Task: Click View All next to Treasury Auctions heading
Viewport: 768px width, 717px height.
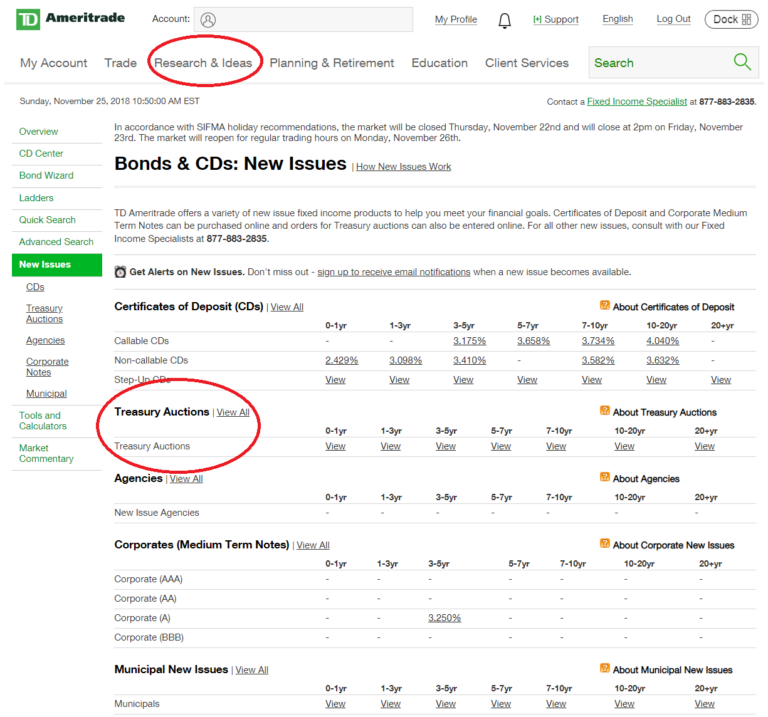Action: pyautogui.click(x=233, y=412)
